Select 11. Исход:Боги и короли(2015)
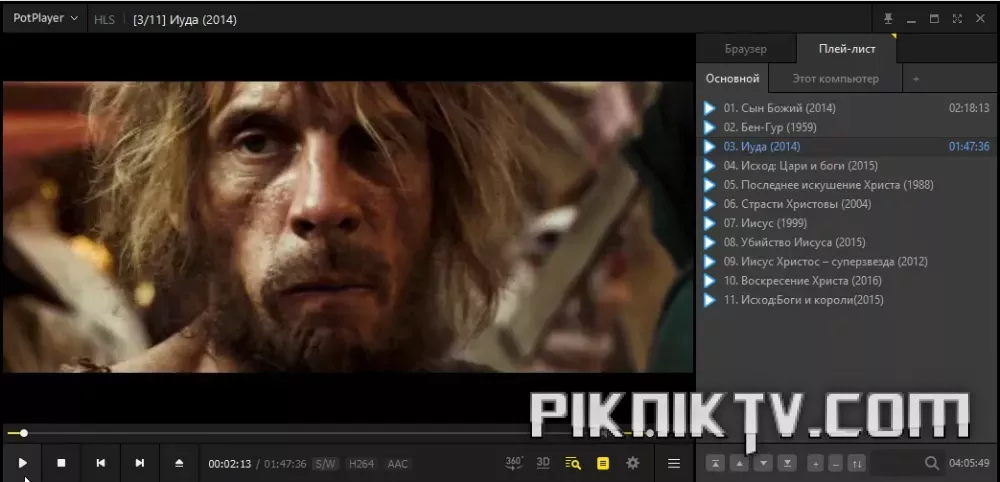 pyautogui.click(x=848, y=300)
